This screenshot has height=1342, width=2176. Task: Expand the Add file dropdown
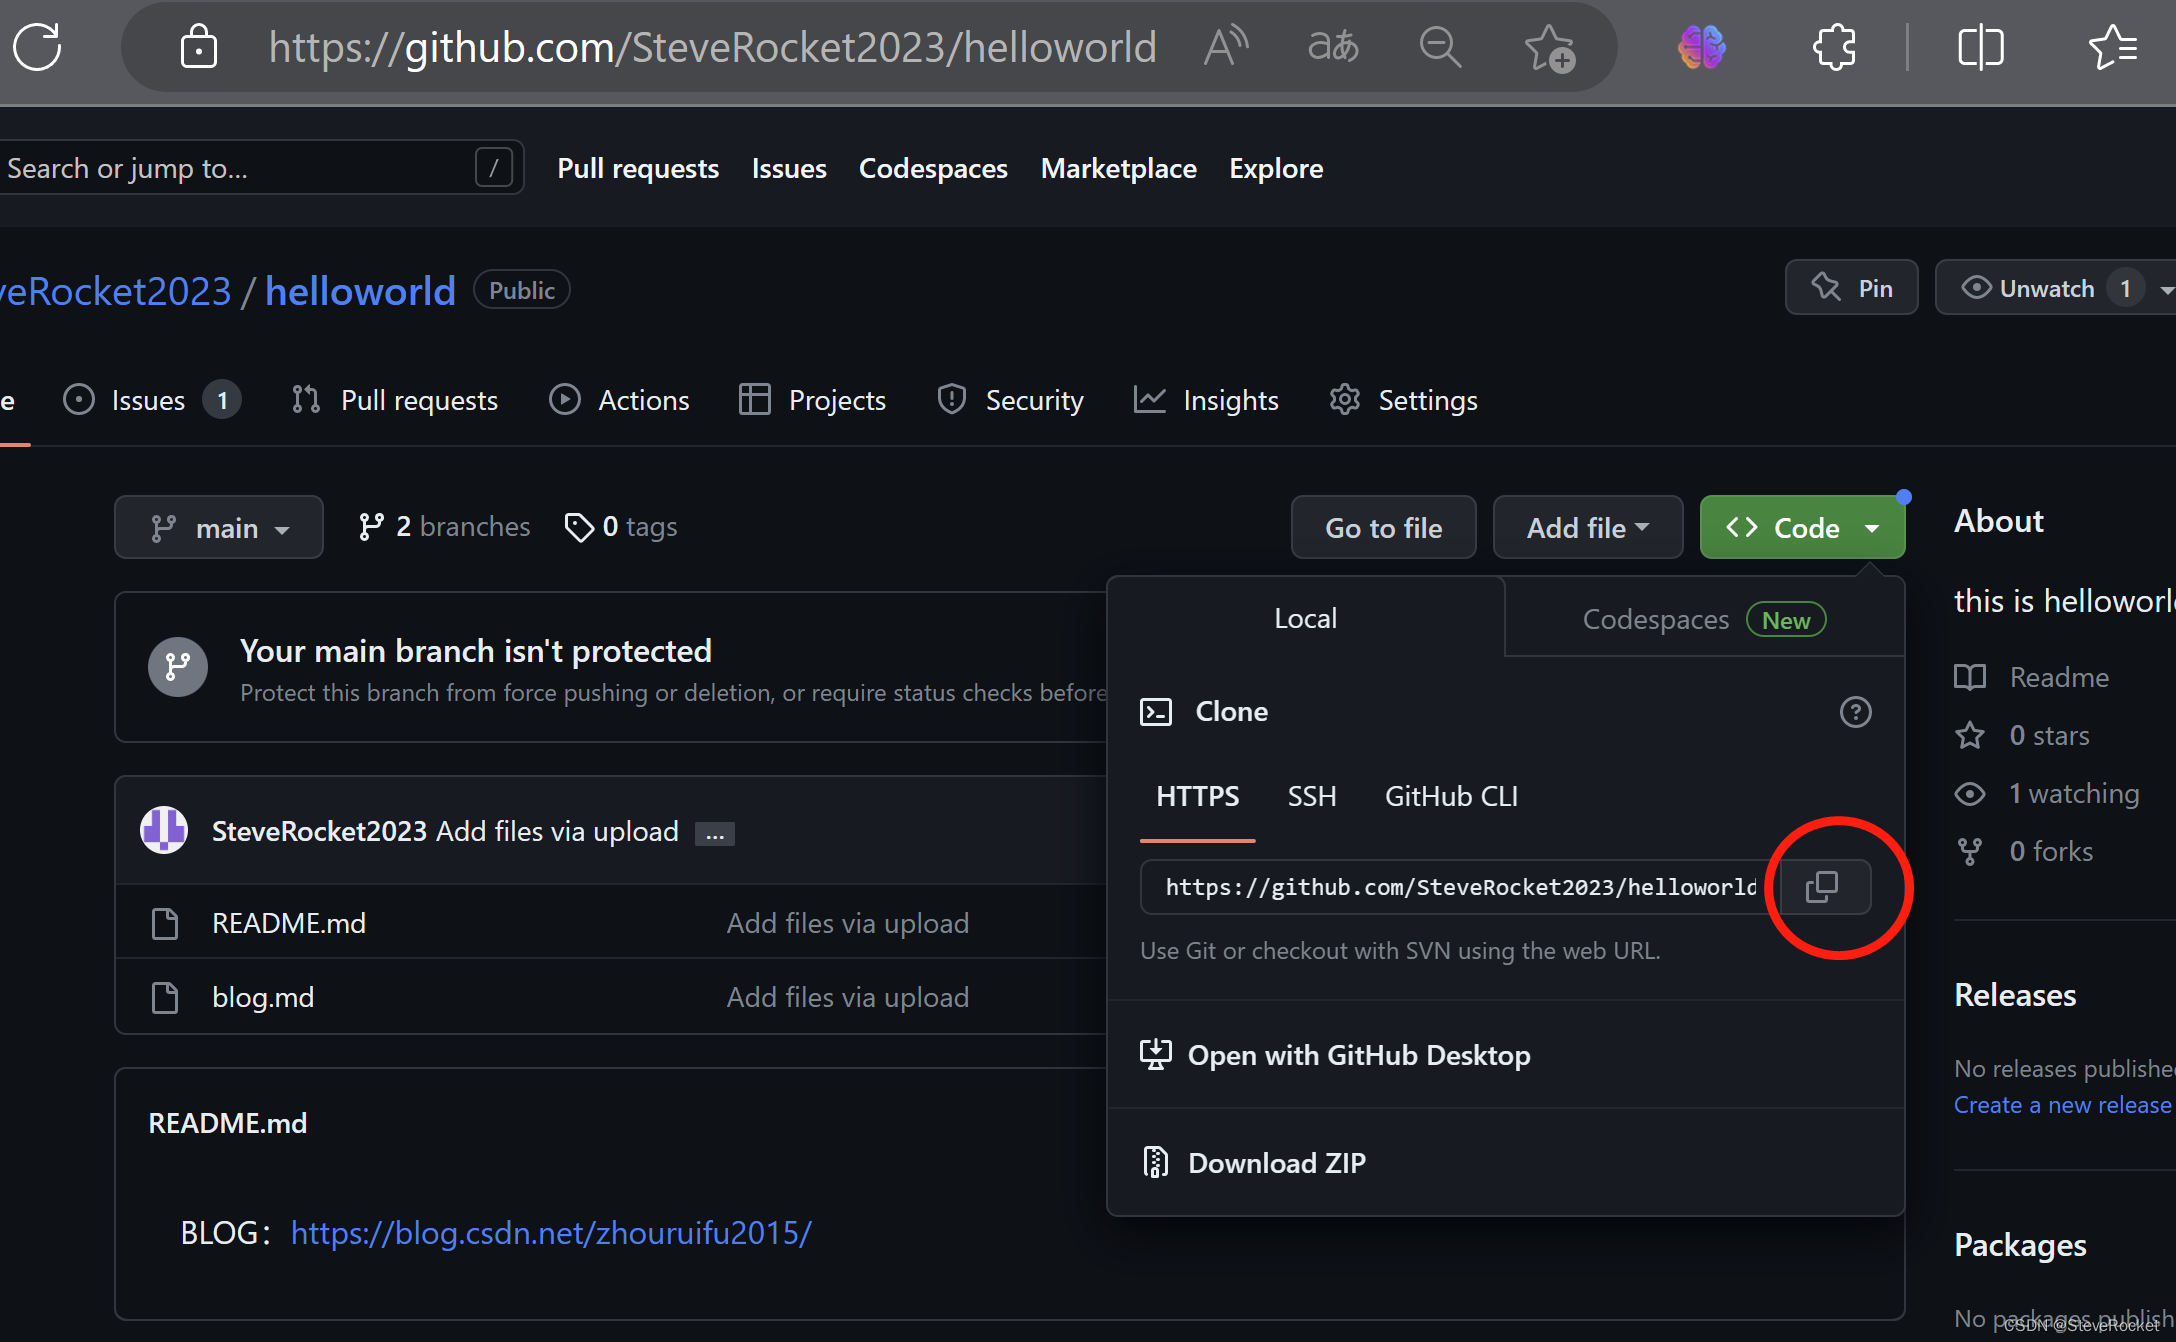coord(1587,528)
